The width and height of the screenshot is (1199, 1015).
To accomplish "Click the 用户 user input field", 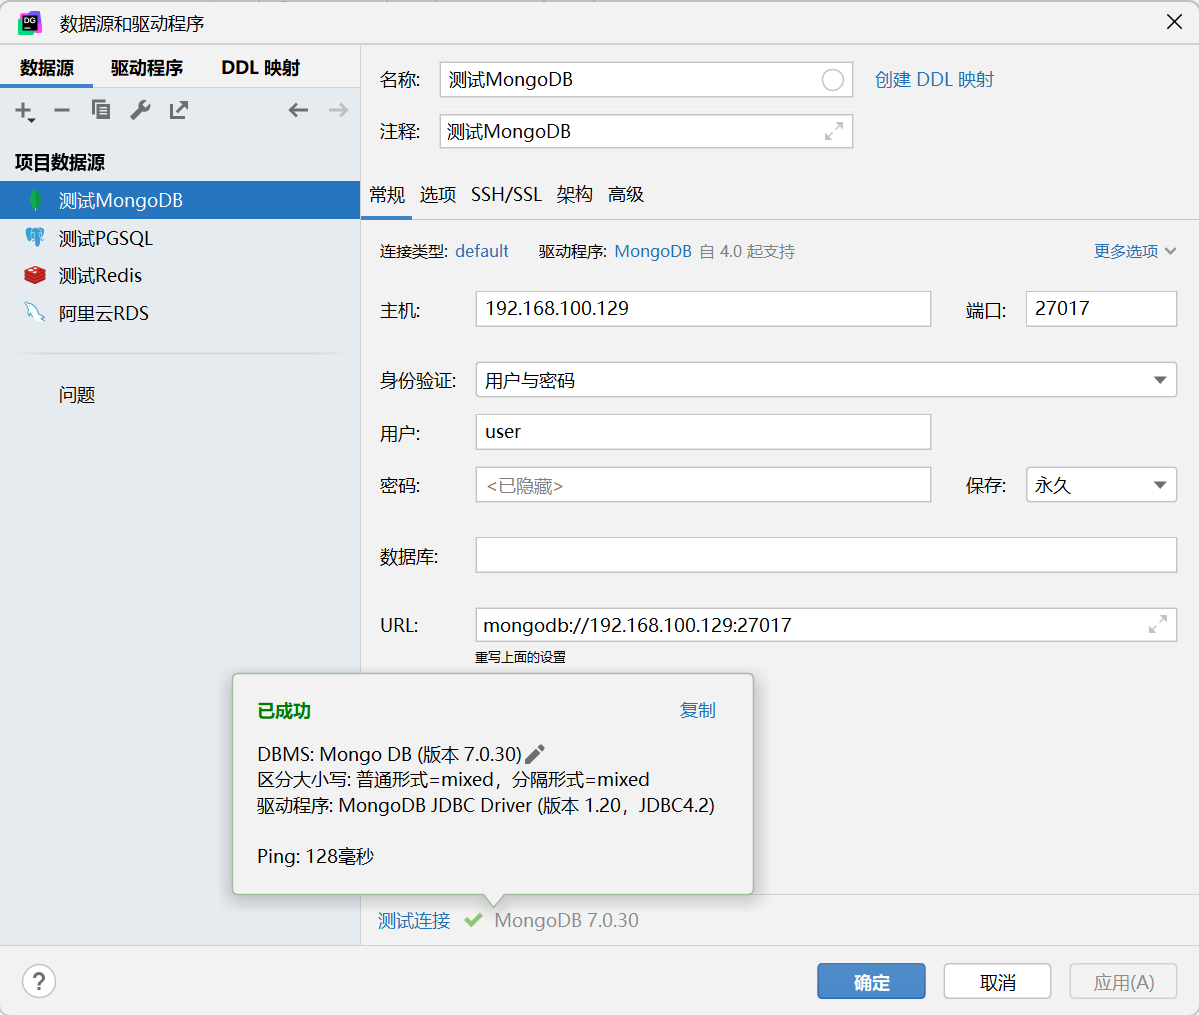I will (x=703, y=432).
